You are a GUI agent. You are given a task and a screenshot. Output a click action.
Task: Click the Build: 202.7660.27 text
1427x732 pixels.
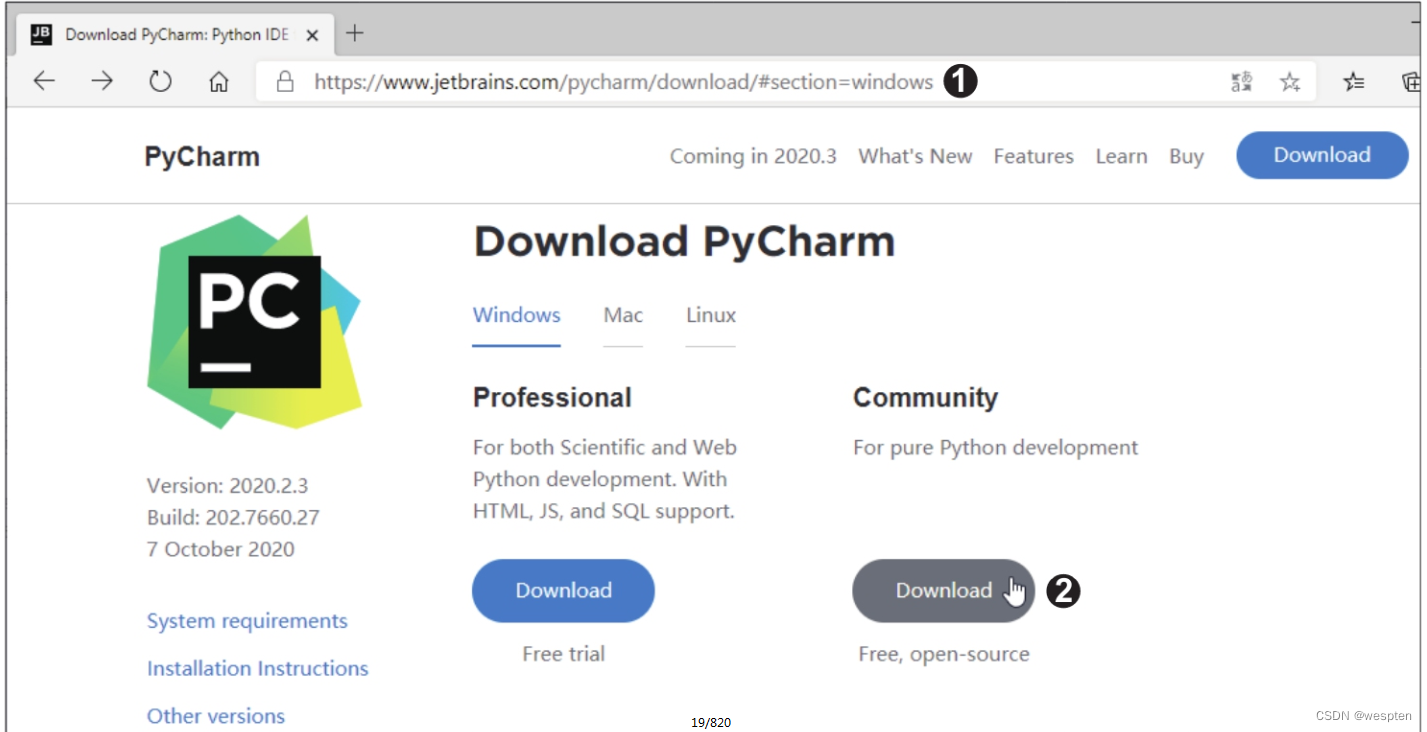(x=233, y=518)
